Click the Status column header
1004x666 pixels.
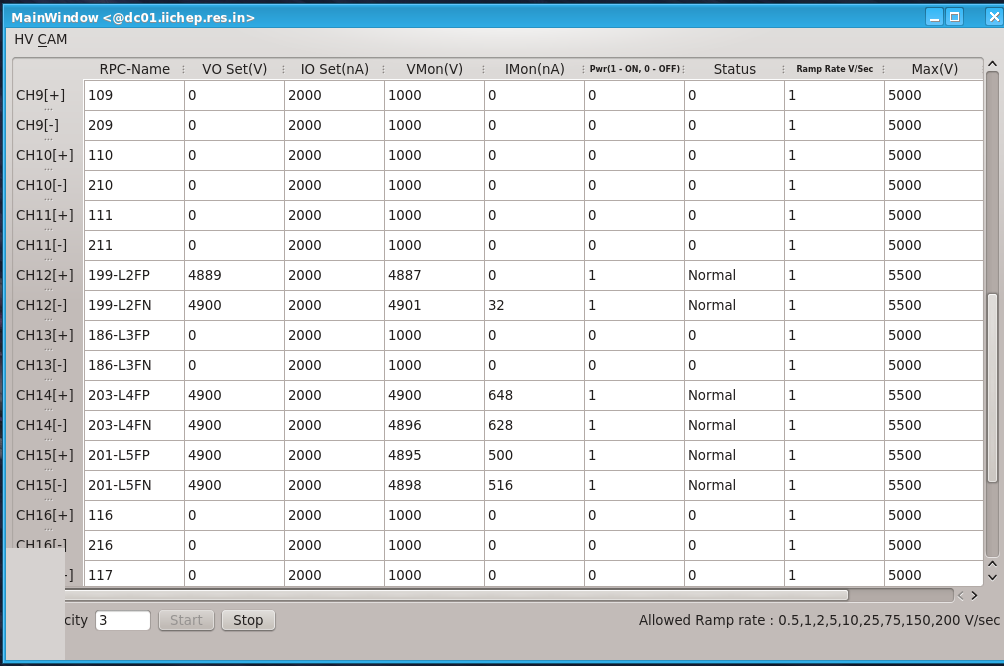pos(734,69)
